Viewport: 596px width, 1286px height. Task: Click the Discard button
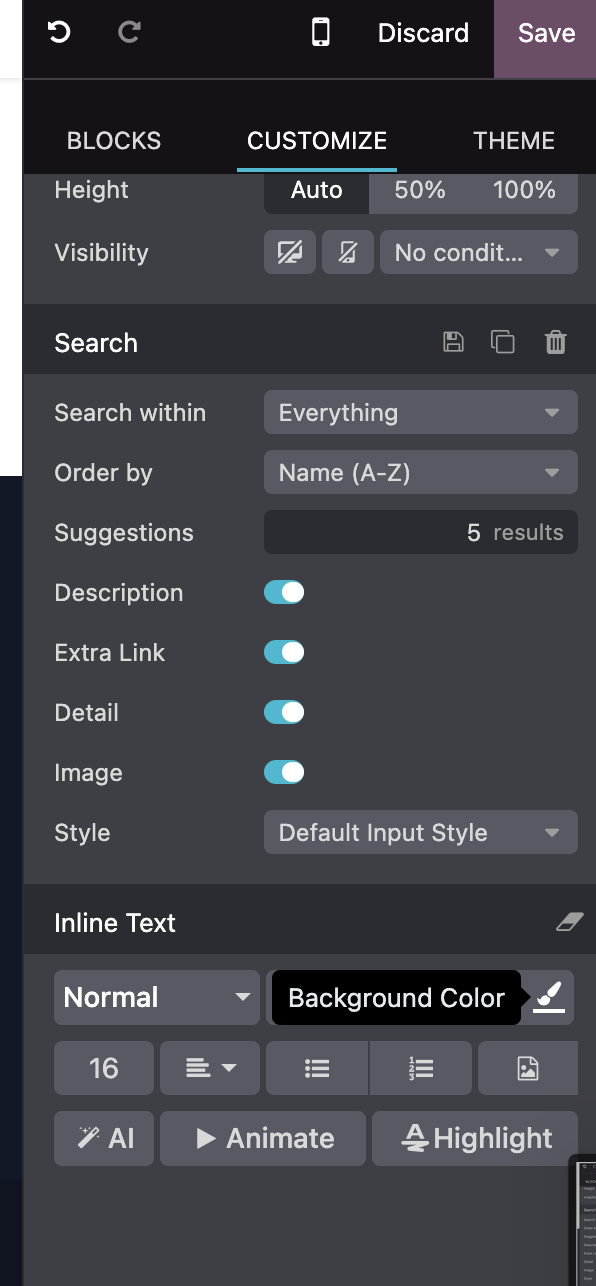pyautogui.click(x=423, y=33)
